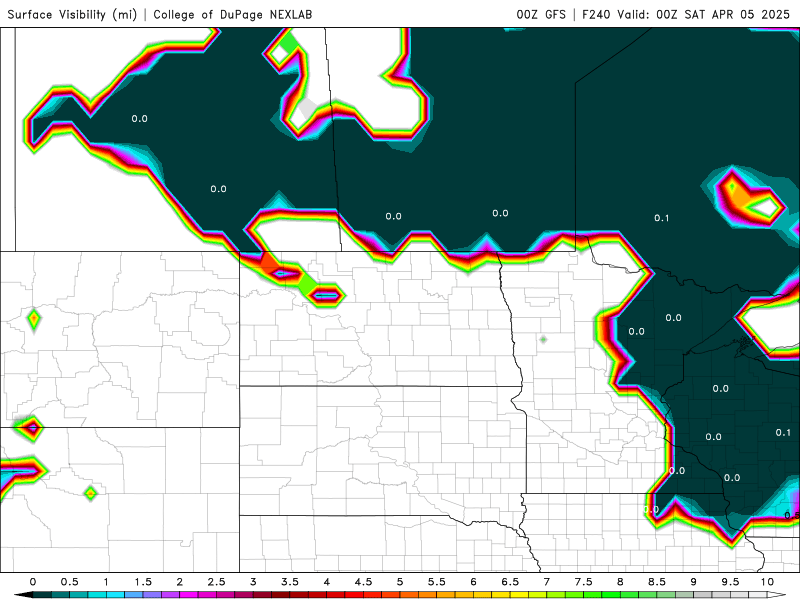Select the "00Z GFS" model run text

(541, 14)
